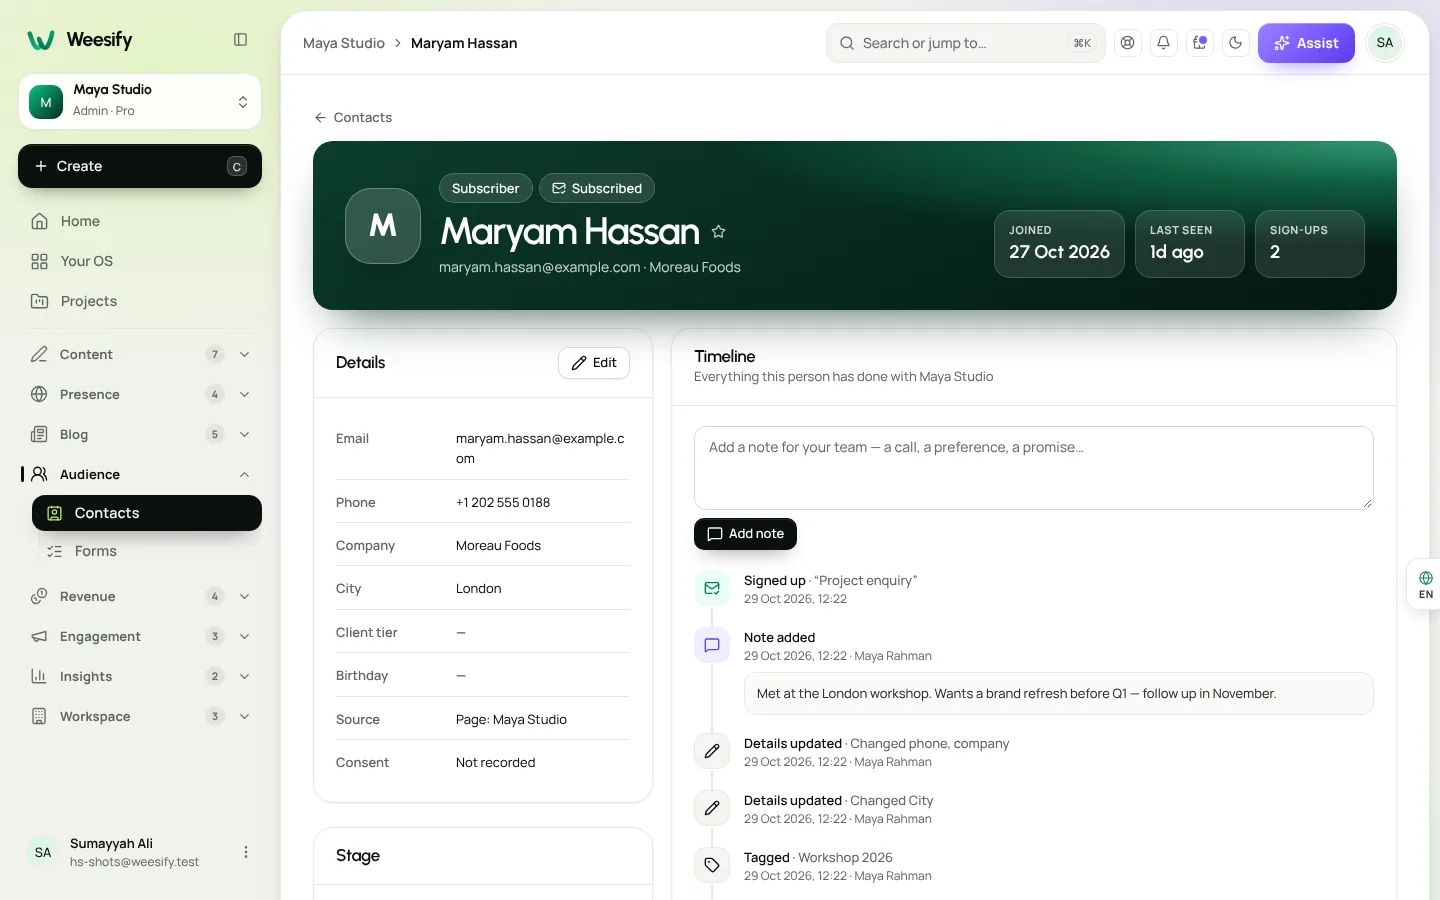This screenshot has height=900, width=1440.
Task: Open the help lifebuoy icon
Action: point(1128,43)
